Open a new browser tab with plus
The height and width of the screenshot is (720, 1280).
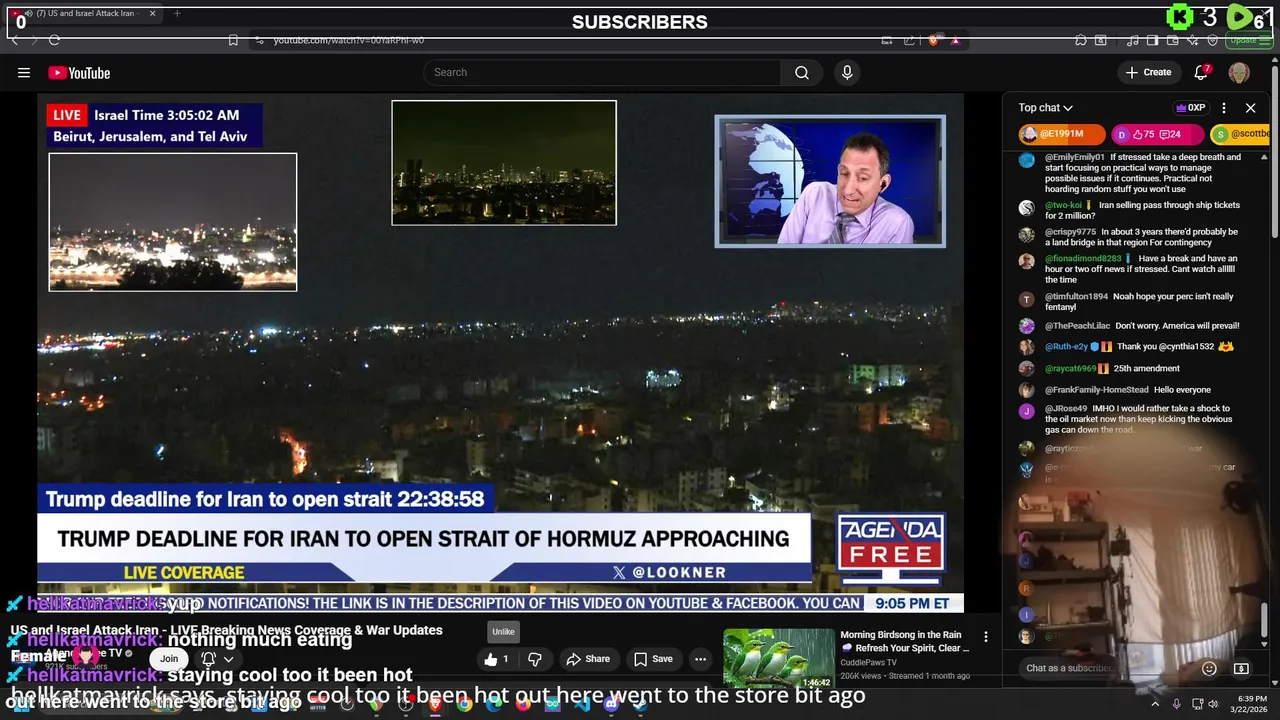pos(177,14)
